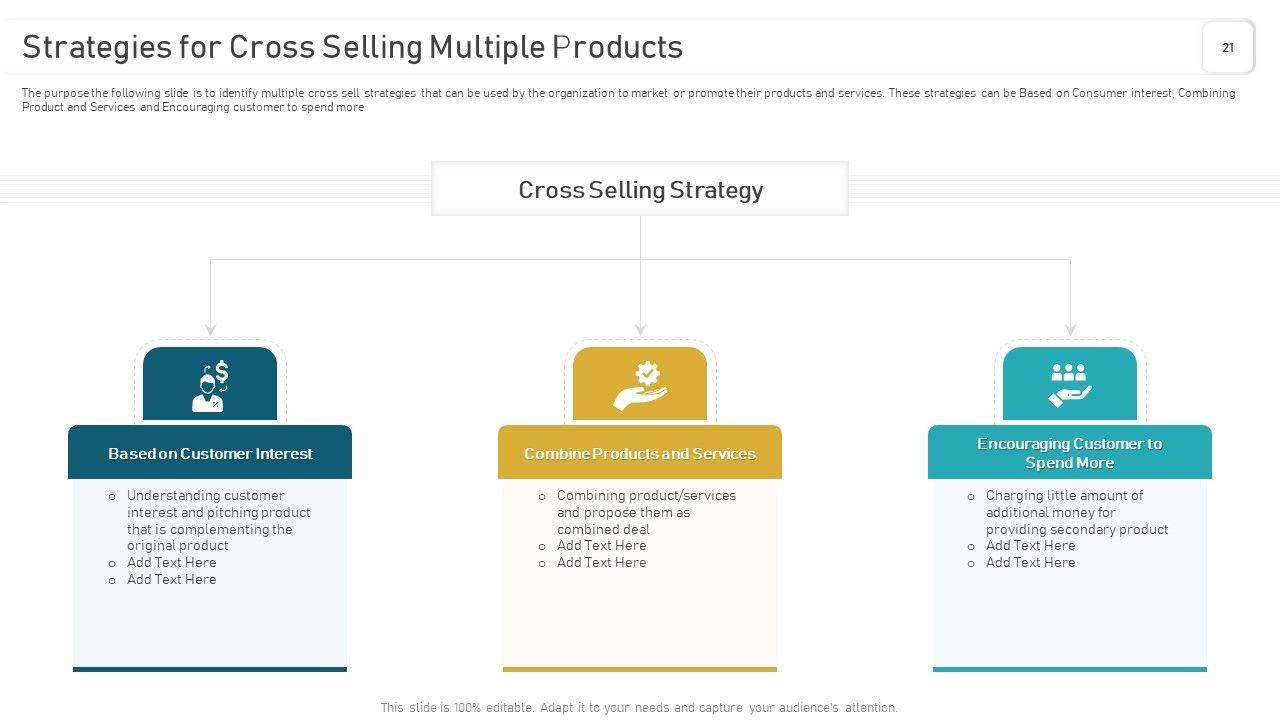Select the Based on Customer Interest header

(x=210, y=453)
